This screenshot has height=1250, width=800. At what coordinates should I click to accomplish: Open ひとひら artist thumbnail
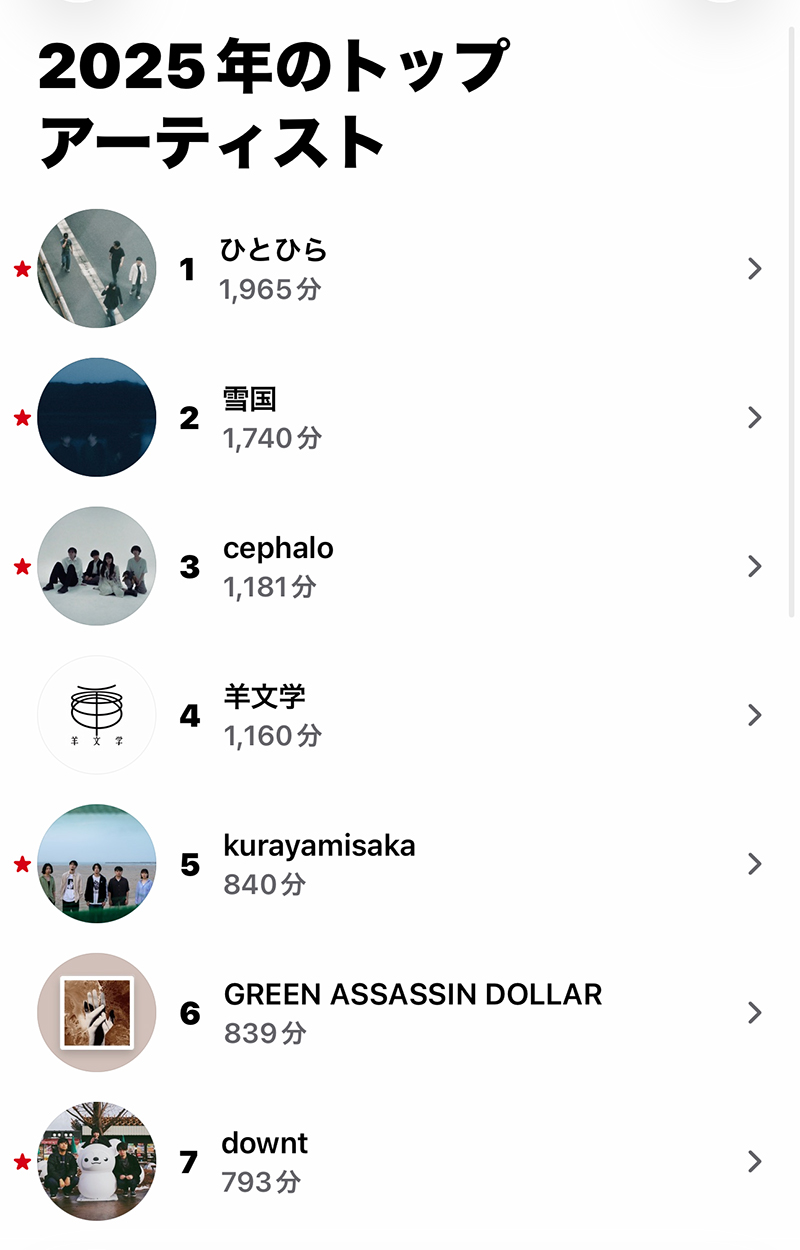(97, 268)
